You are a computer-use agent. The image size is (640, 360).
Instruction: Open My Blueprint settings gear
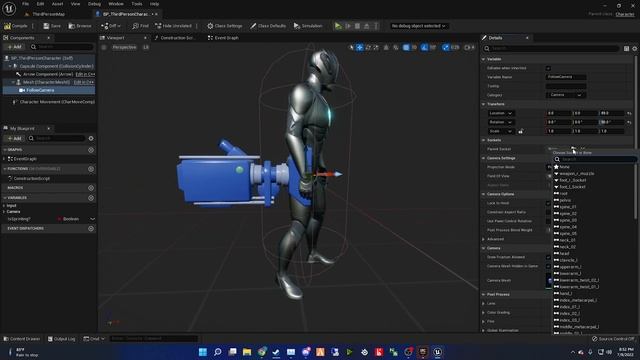pyautogui.click(x=91, y=138)
